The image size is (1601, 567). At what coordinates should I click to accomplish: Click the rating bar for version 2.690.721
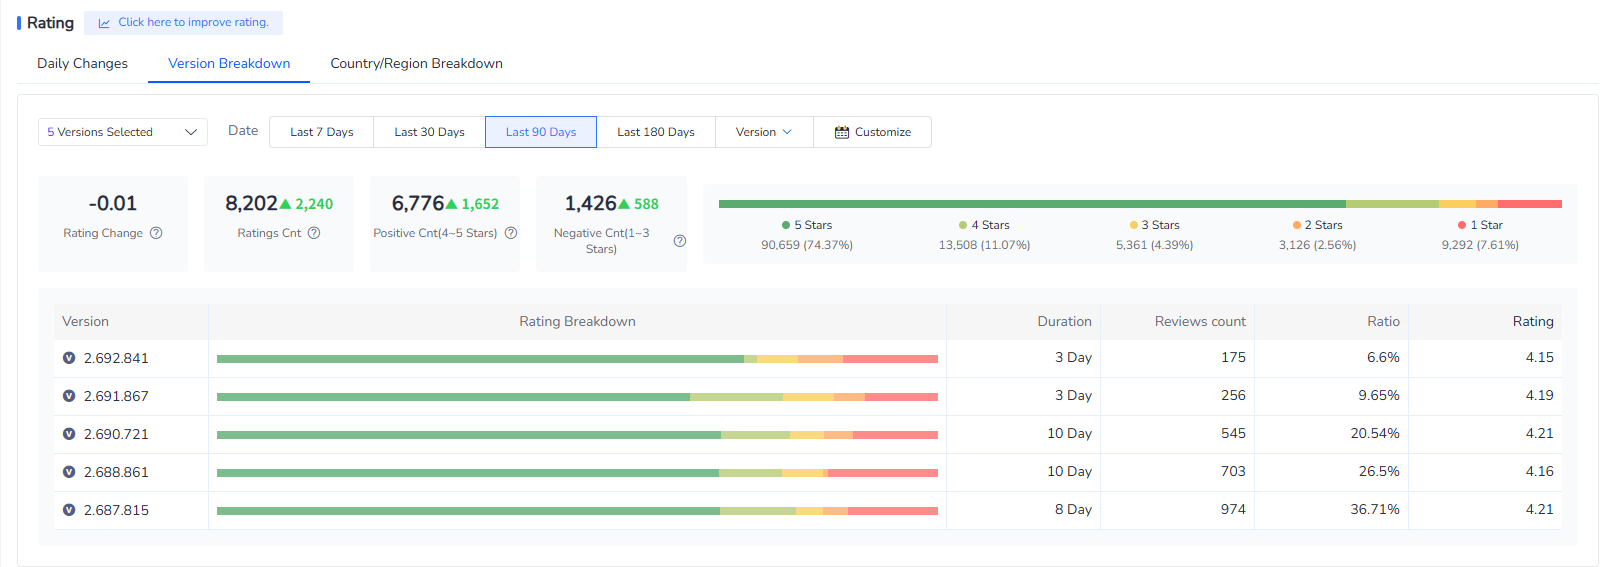pos(577,435)
